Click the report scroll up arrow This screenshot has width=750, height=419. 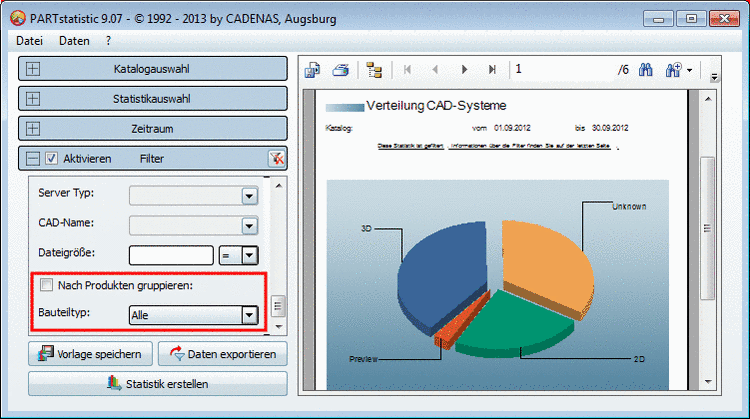708,99
